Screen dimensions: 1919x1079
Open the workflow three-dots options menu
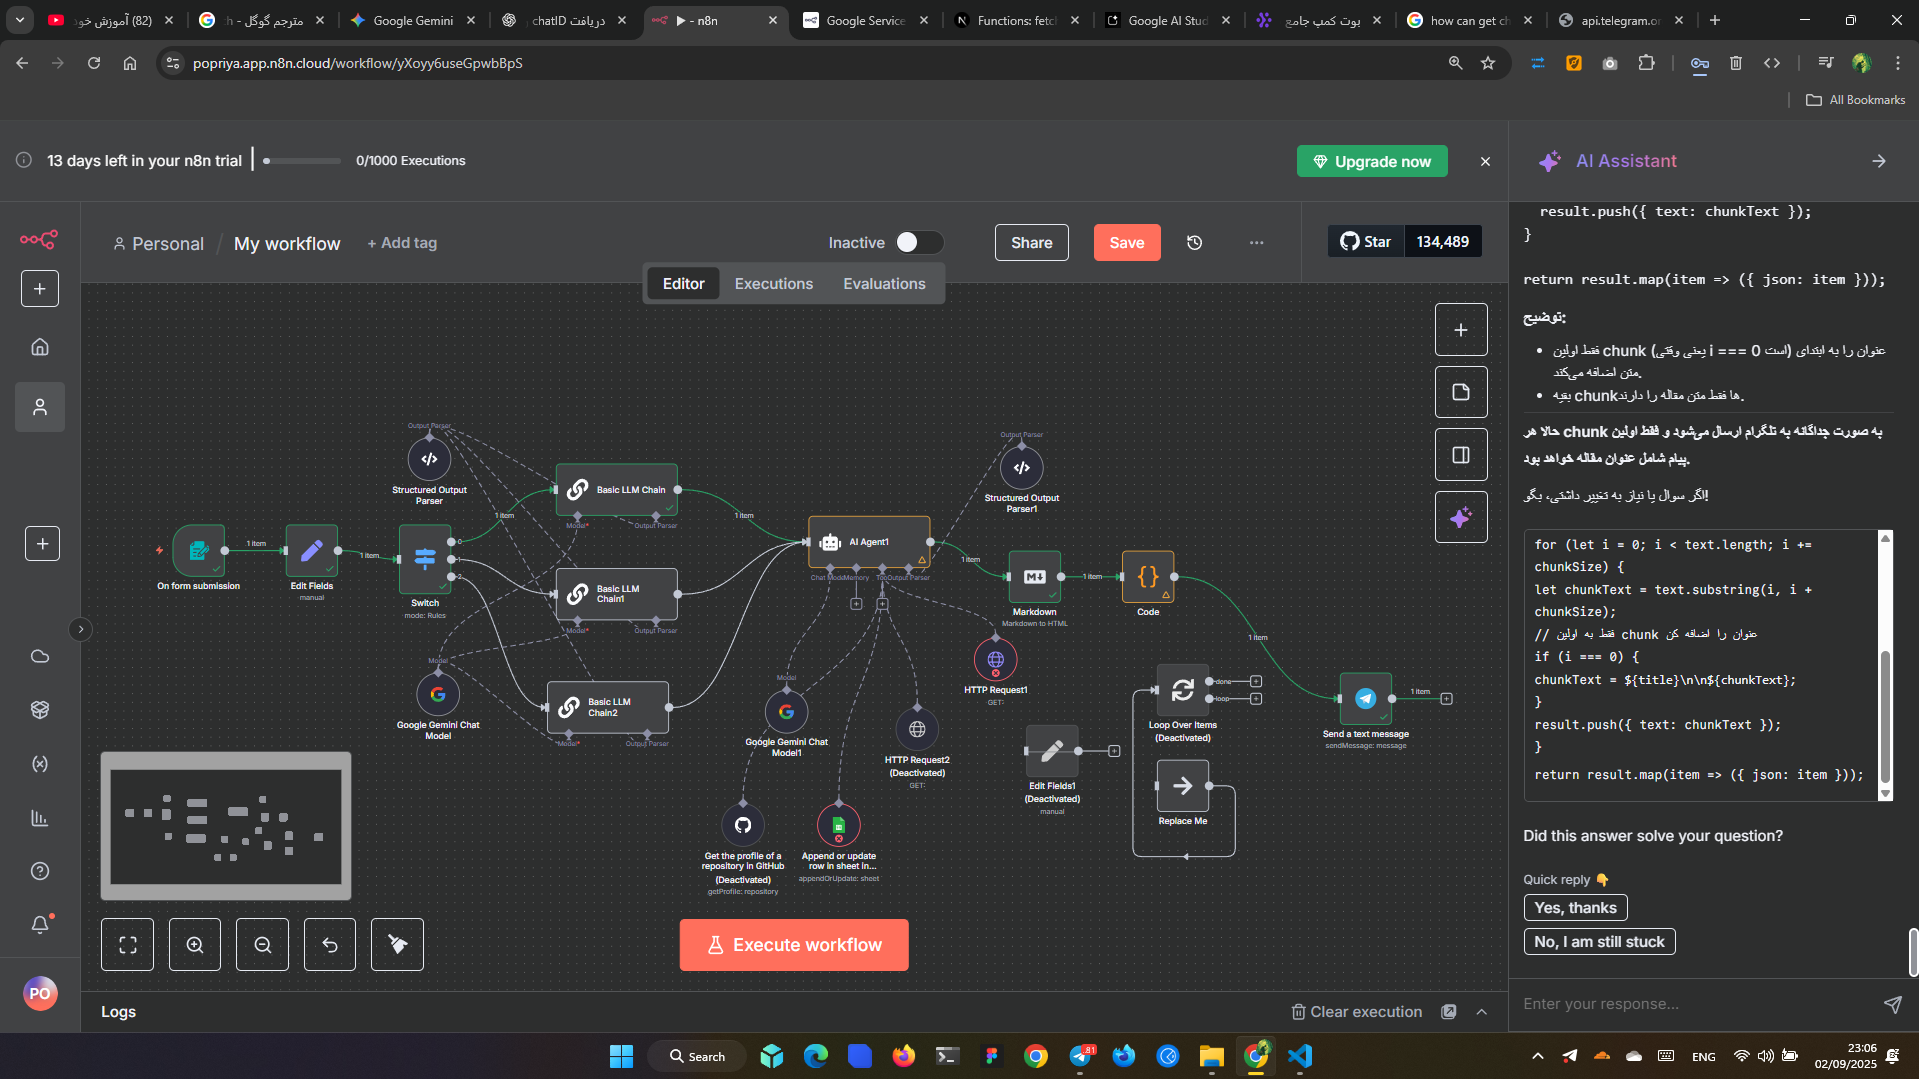(1256, 243)
